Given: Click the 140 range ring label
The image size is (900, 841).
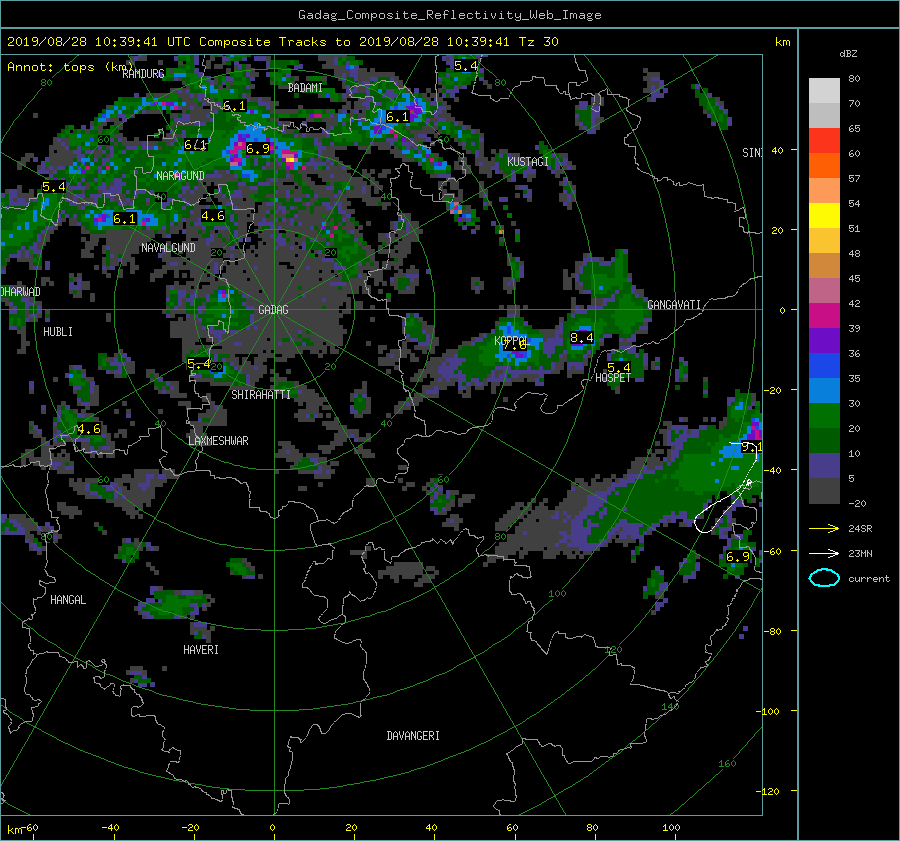Looking at the screenshot, I should [x=670, y=707].
